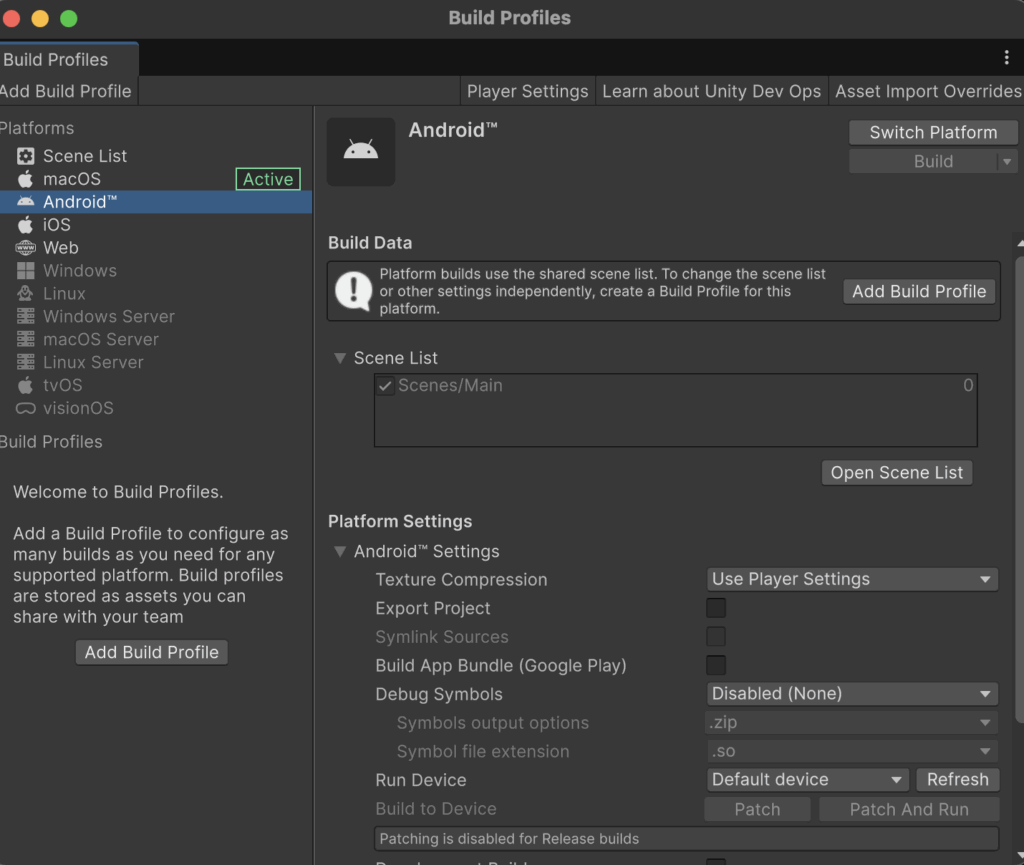Toggle the Scenes/Main scene checkbox
Image resolution: width=1024 pixels, height=865 pixels.
(385, 386)
